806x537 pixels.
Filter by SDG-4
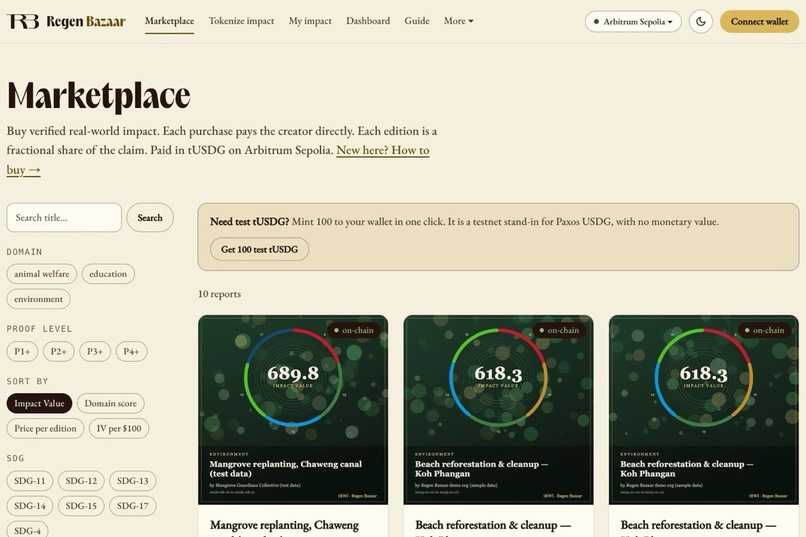tap(28, 531)
